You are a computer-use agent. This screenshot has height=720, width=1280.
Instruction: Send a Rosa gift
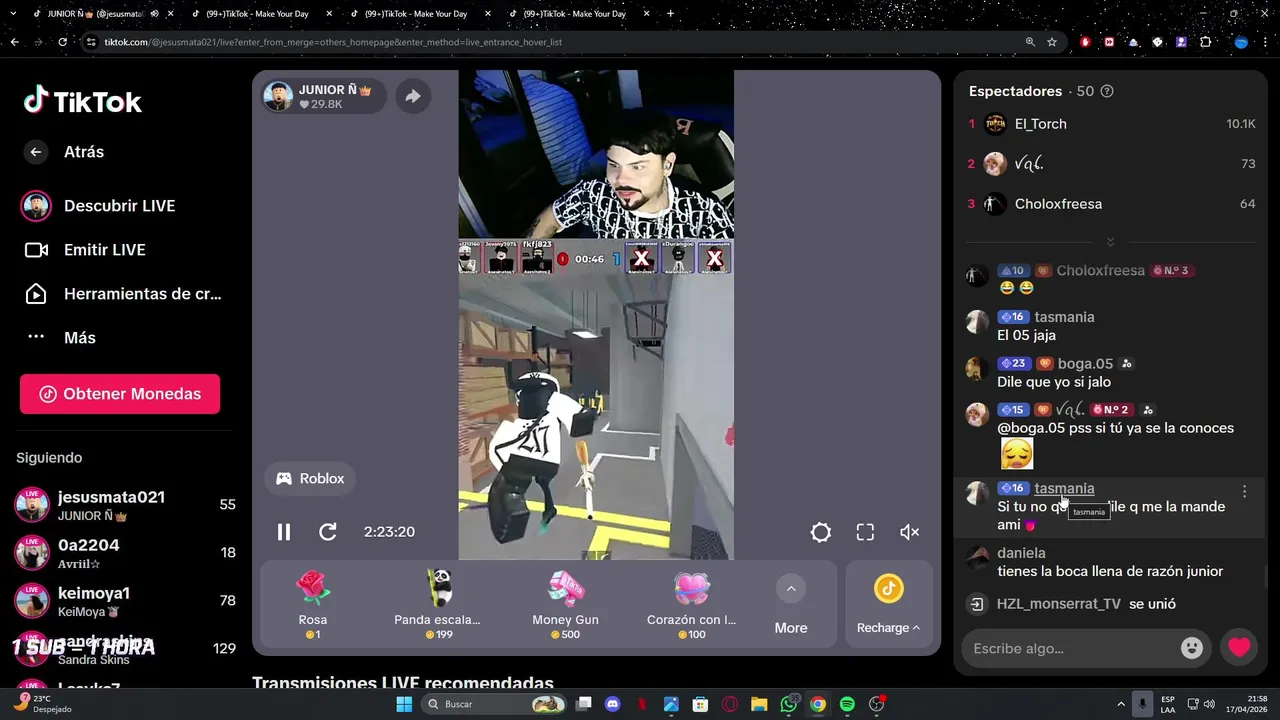(x=313, y=604)
